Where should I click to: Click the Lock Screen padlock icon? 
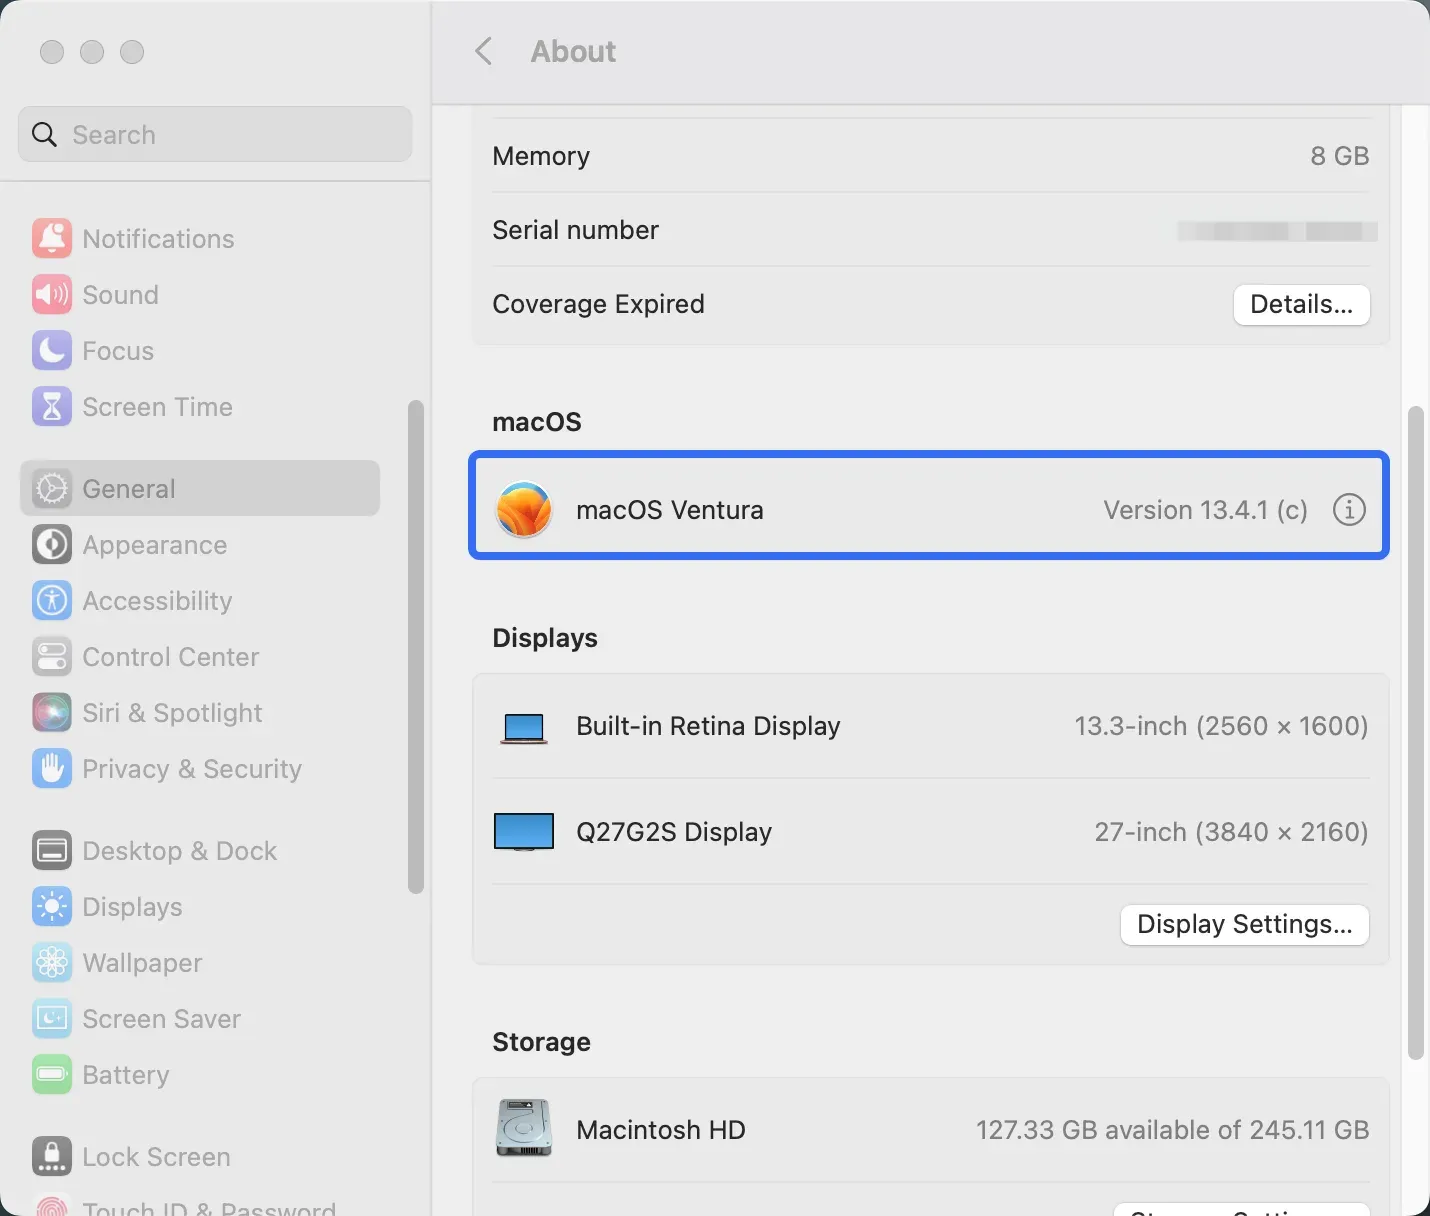pos(52,1157)
